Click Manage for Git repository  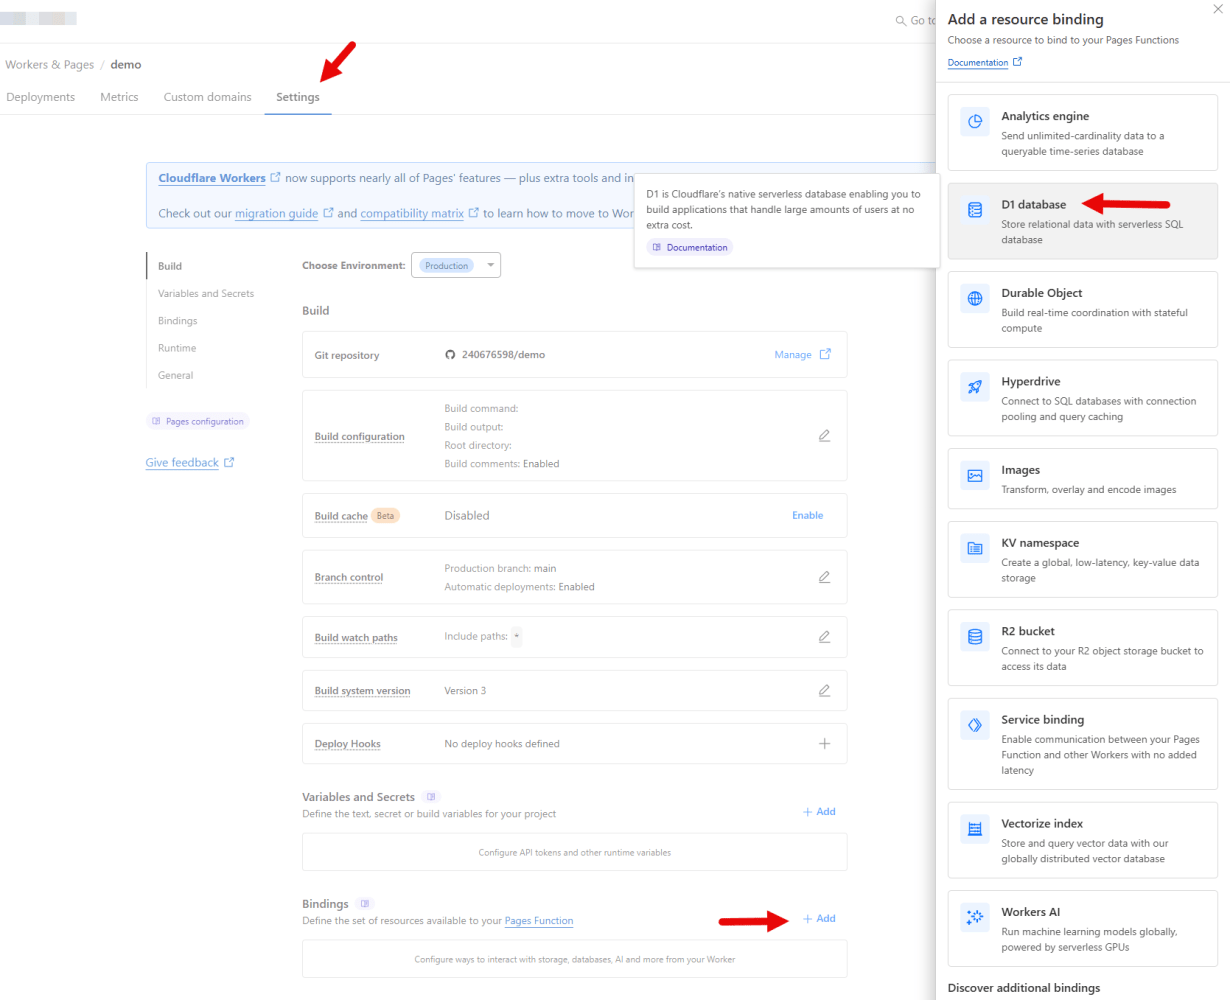793,355
